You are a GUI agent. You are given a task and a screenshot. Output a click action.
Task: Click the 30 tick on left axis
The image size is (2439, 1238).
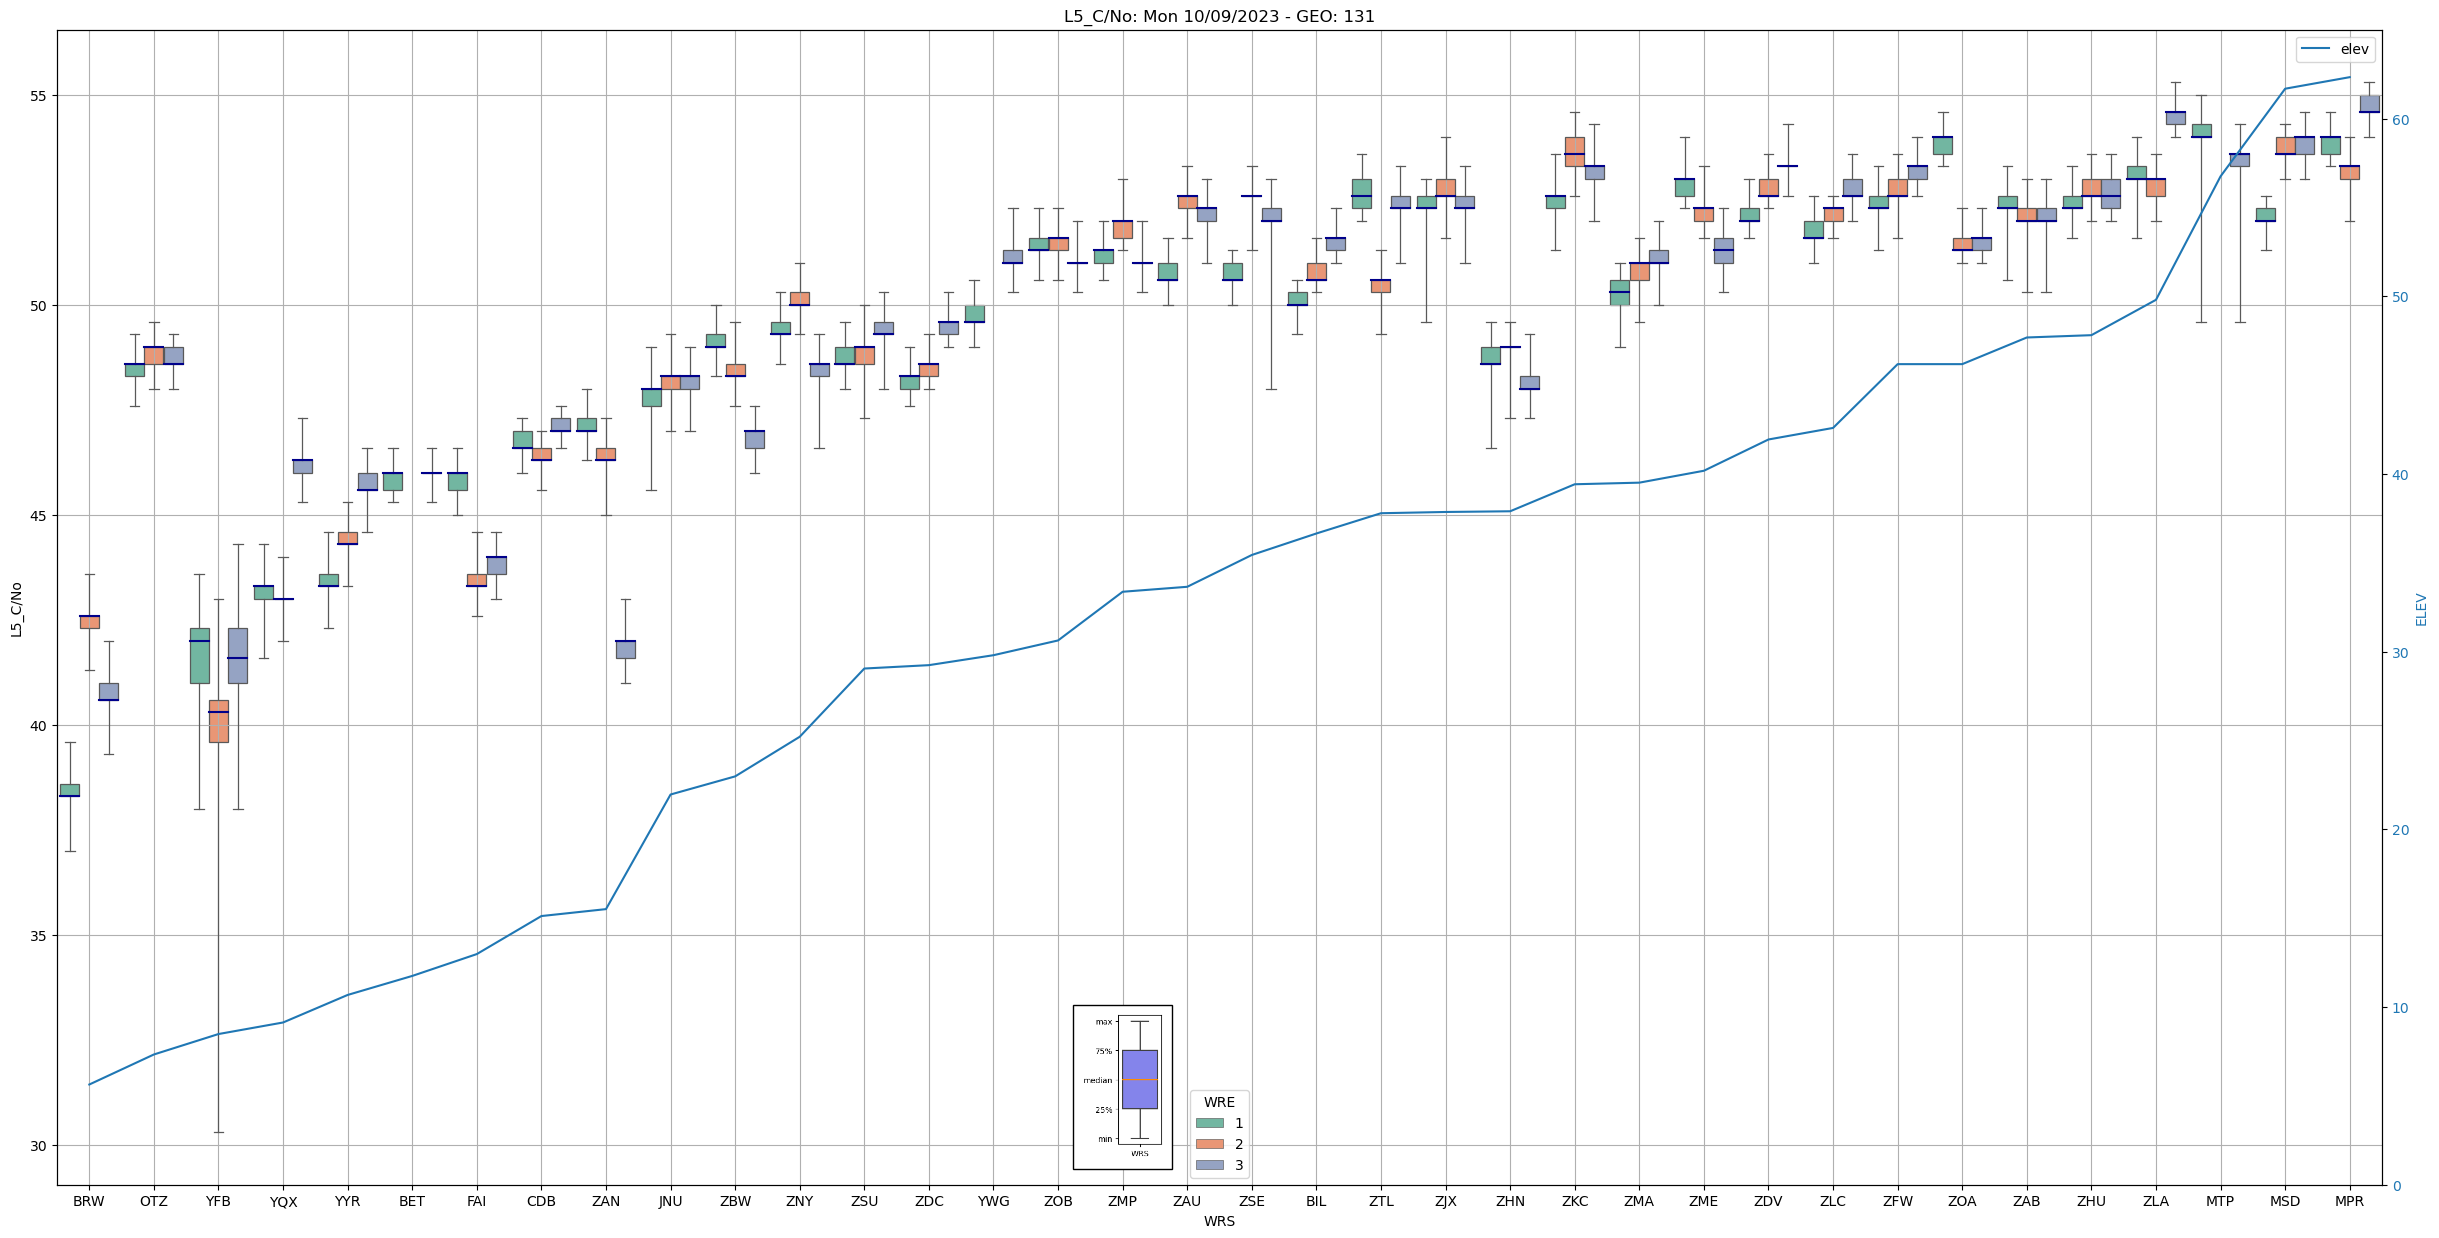[40, 1146]
